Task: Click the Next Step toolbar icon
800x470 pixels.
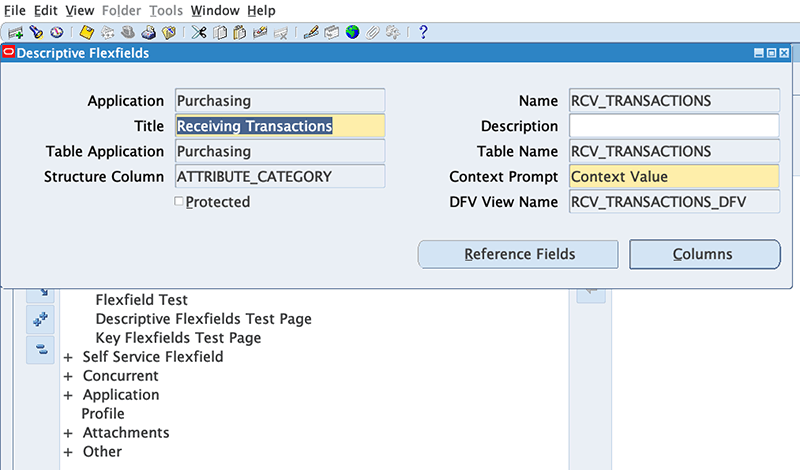Action: (x=107, y=33)
